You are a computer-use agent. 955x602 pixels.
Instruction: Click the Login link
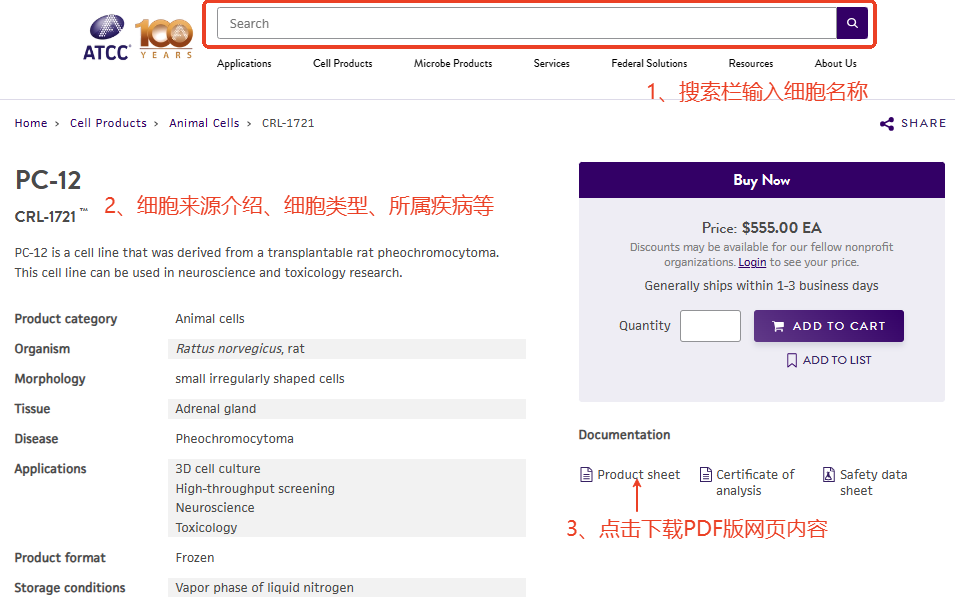[752, 262]
